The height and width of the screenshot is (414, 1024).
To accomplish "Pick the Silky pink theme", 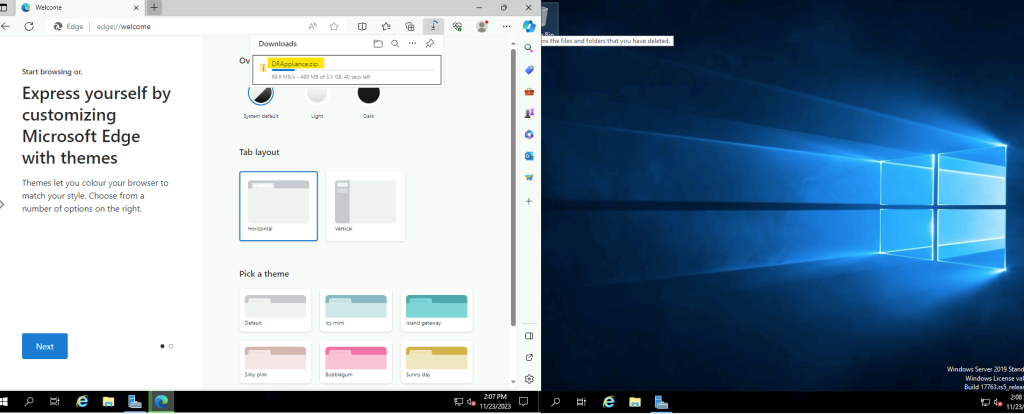I will coord(275,362).
